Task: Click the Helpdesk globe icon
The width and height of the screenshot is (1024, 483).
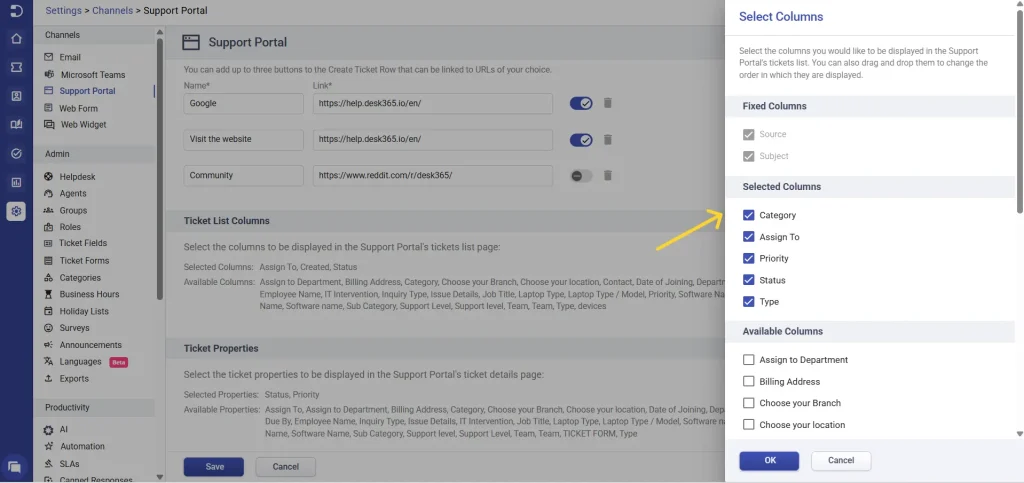Action: (48, 177)
